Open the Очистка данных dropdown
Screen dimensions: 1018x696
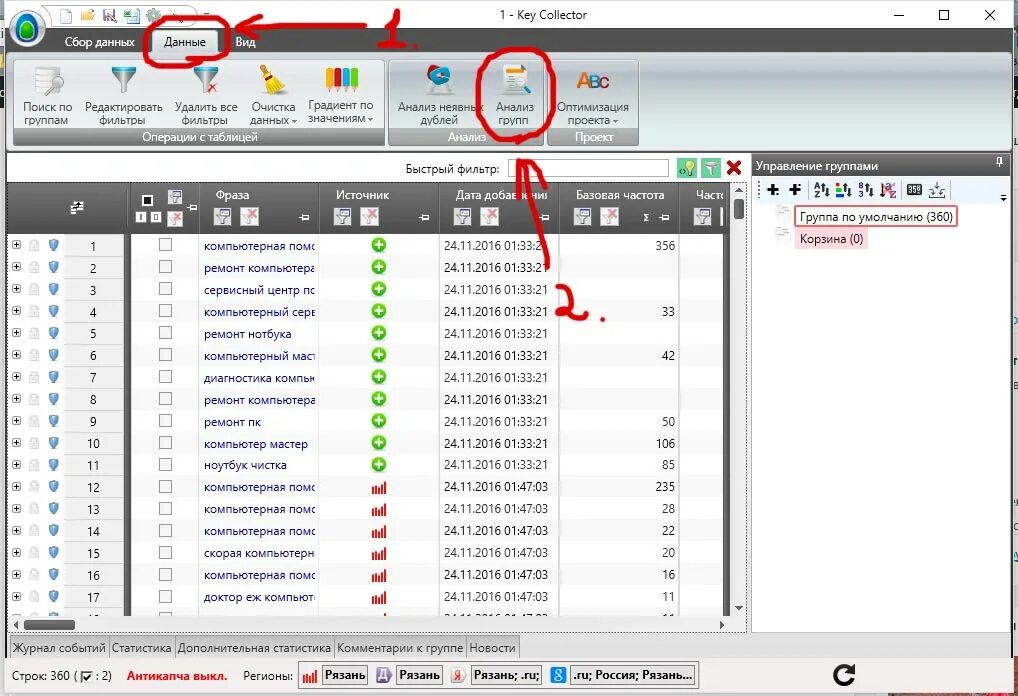click(x=273, y=95)
